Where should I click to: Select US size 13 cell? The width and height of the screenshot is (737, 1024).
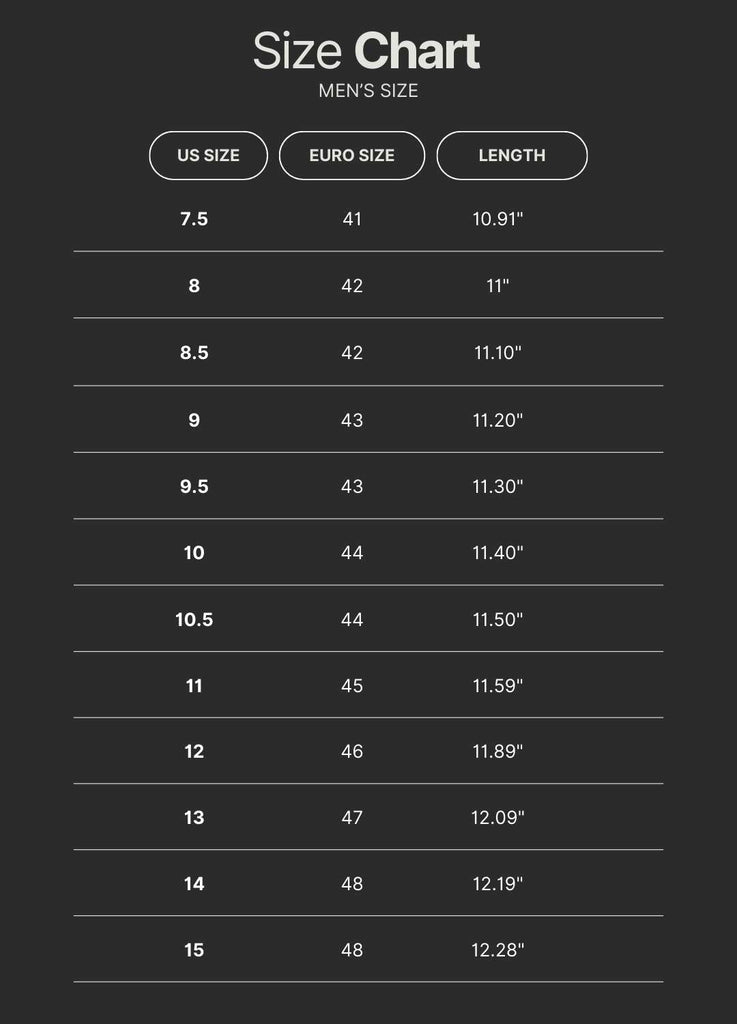click(x=194, y=817)
